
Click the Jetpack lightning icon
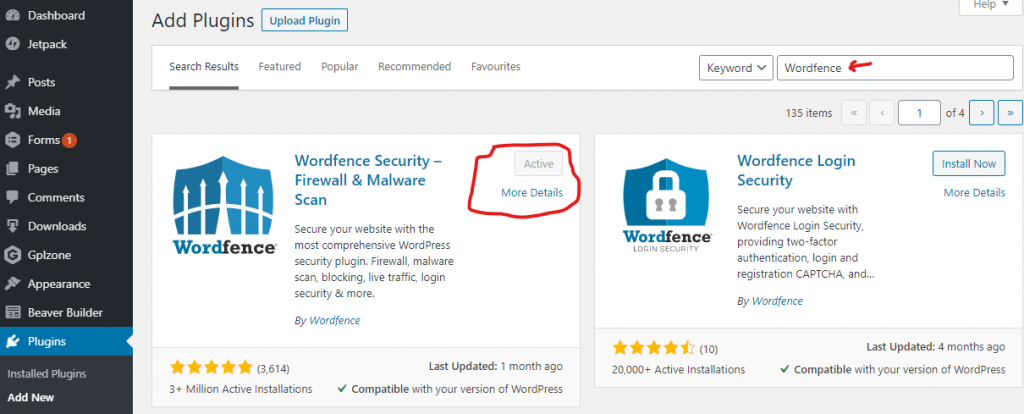tap(12, 44)
